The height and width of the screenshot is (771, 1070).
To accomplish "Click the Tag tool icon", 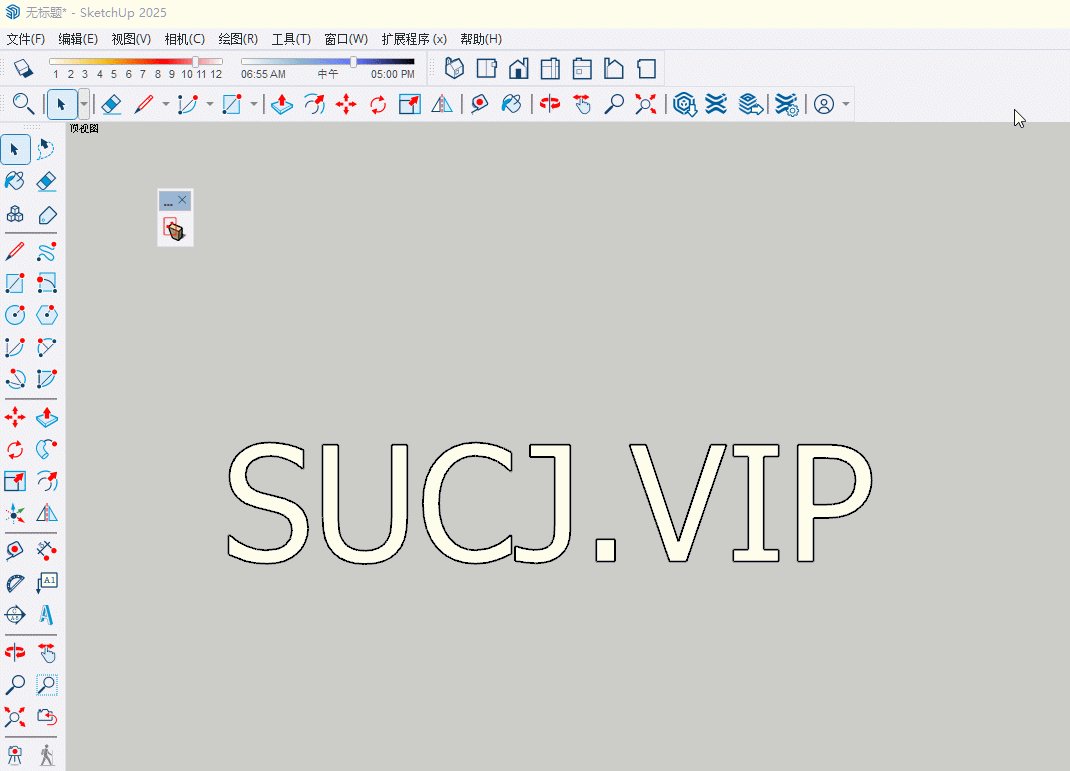I will [x=46, y=215].
